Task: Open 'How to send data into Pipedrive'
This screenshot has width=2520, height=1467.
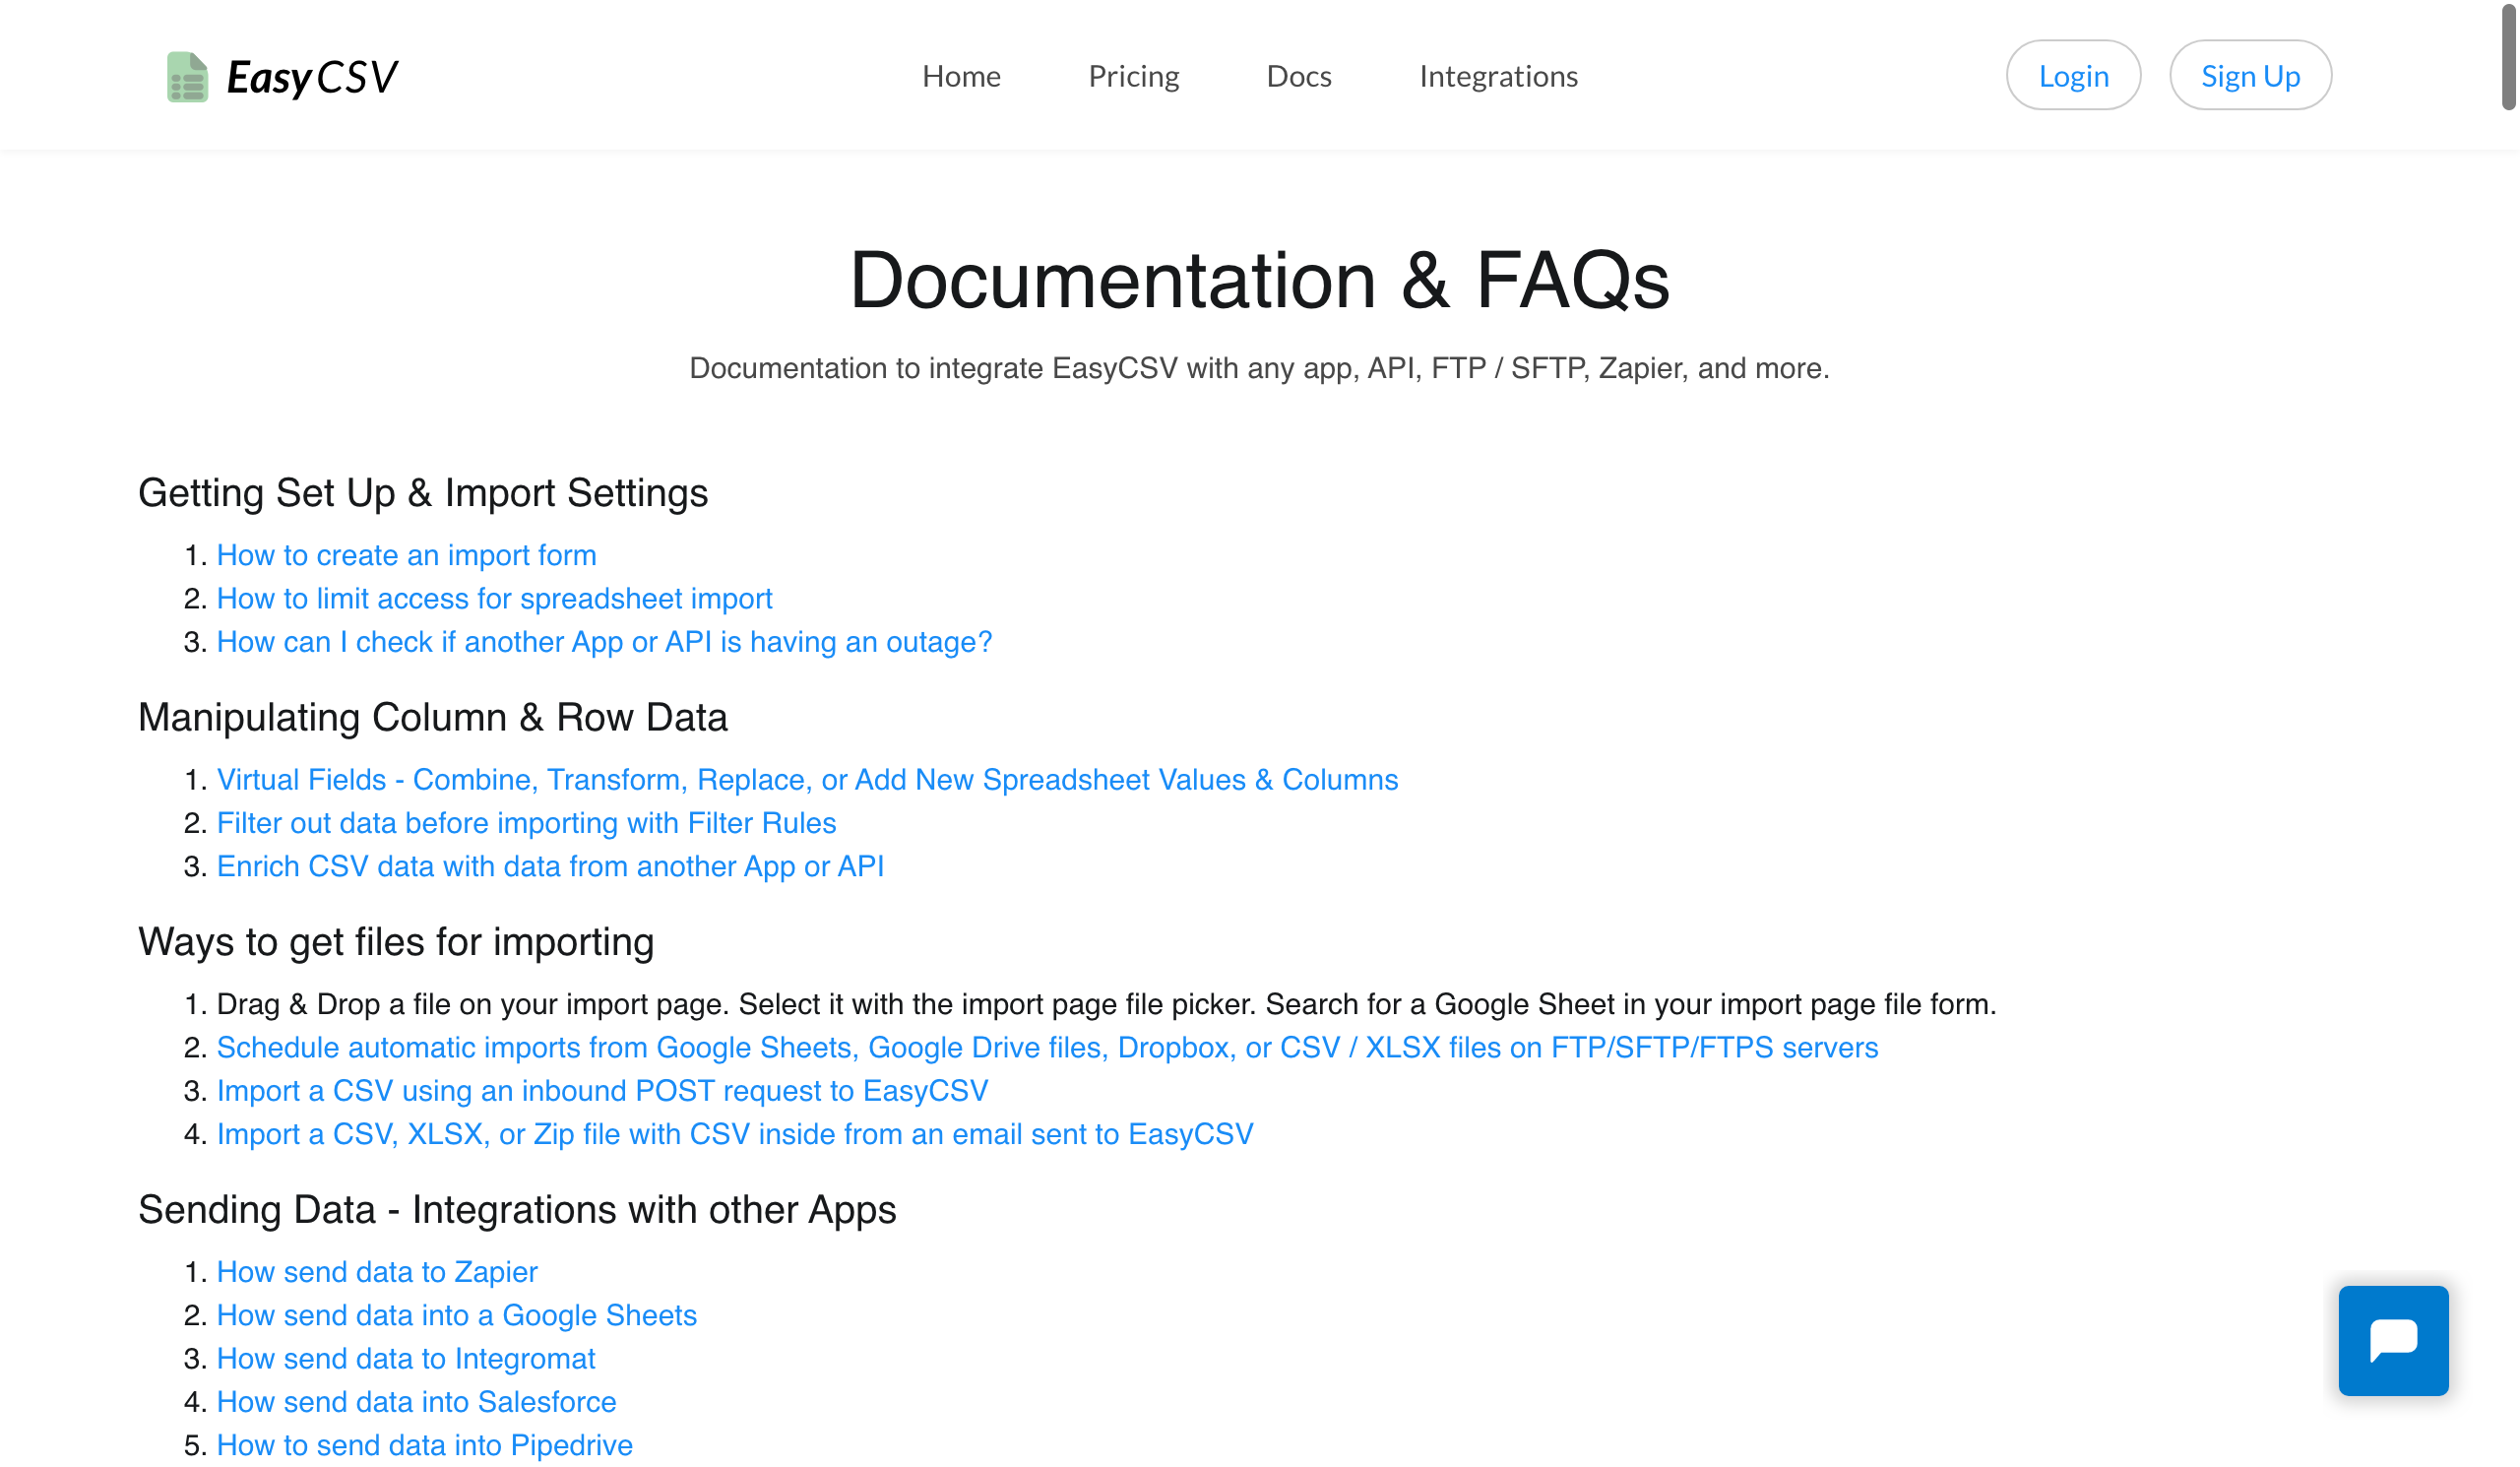Action: tap(425, 1445)
